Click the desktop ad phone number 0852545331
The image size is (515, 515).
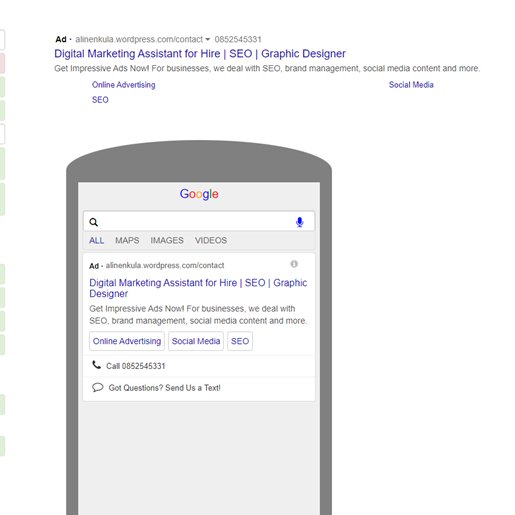pyautogui.click(x=238, y=39)
